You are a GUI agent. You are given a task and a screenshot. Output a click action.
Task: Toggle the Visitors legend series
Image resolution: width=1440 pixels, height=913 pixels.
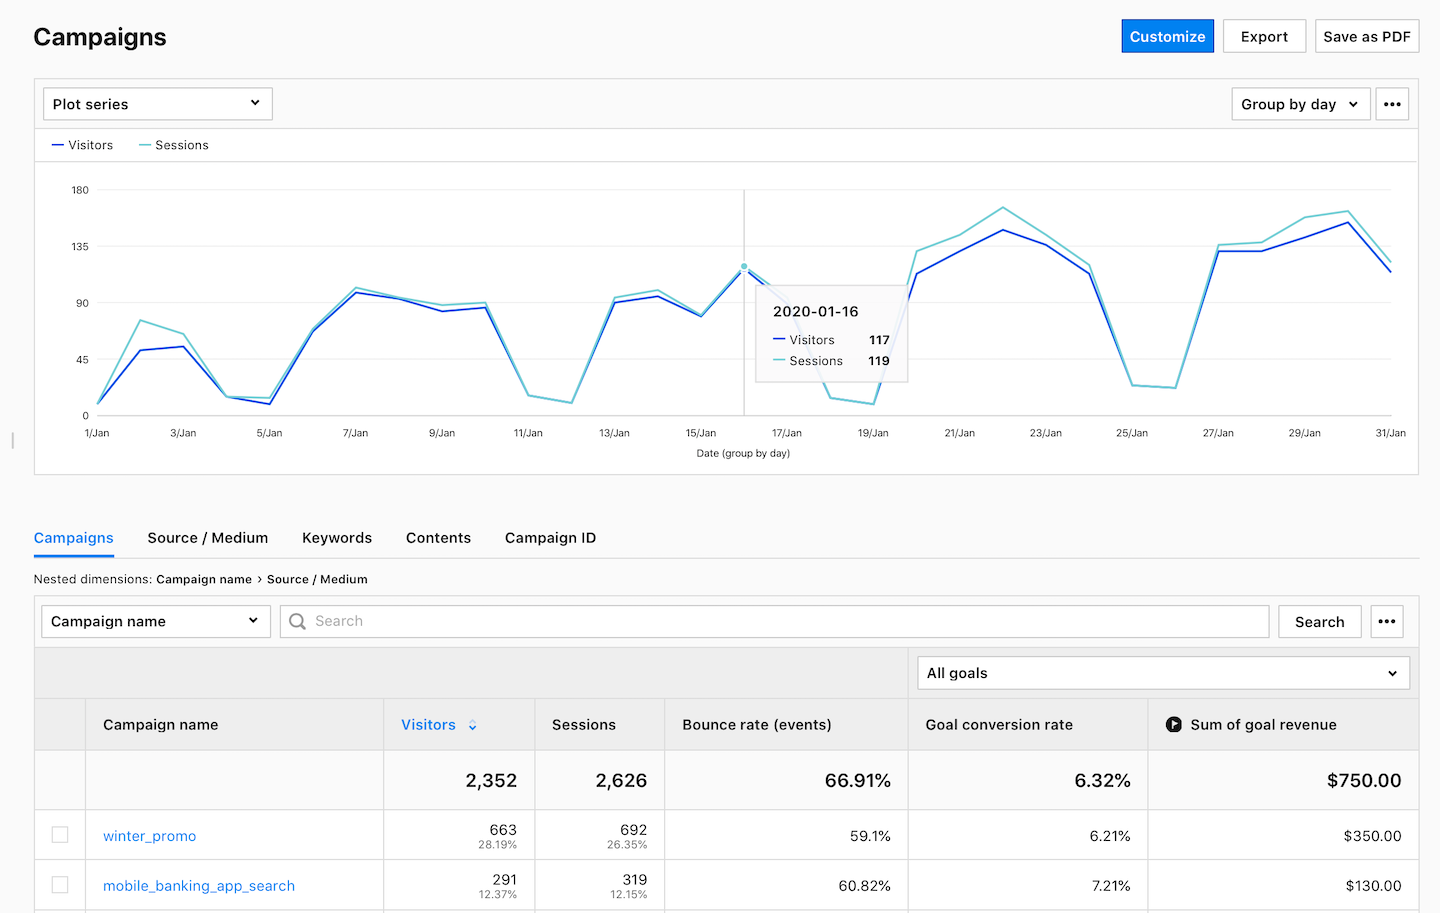pos(82,145)
